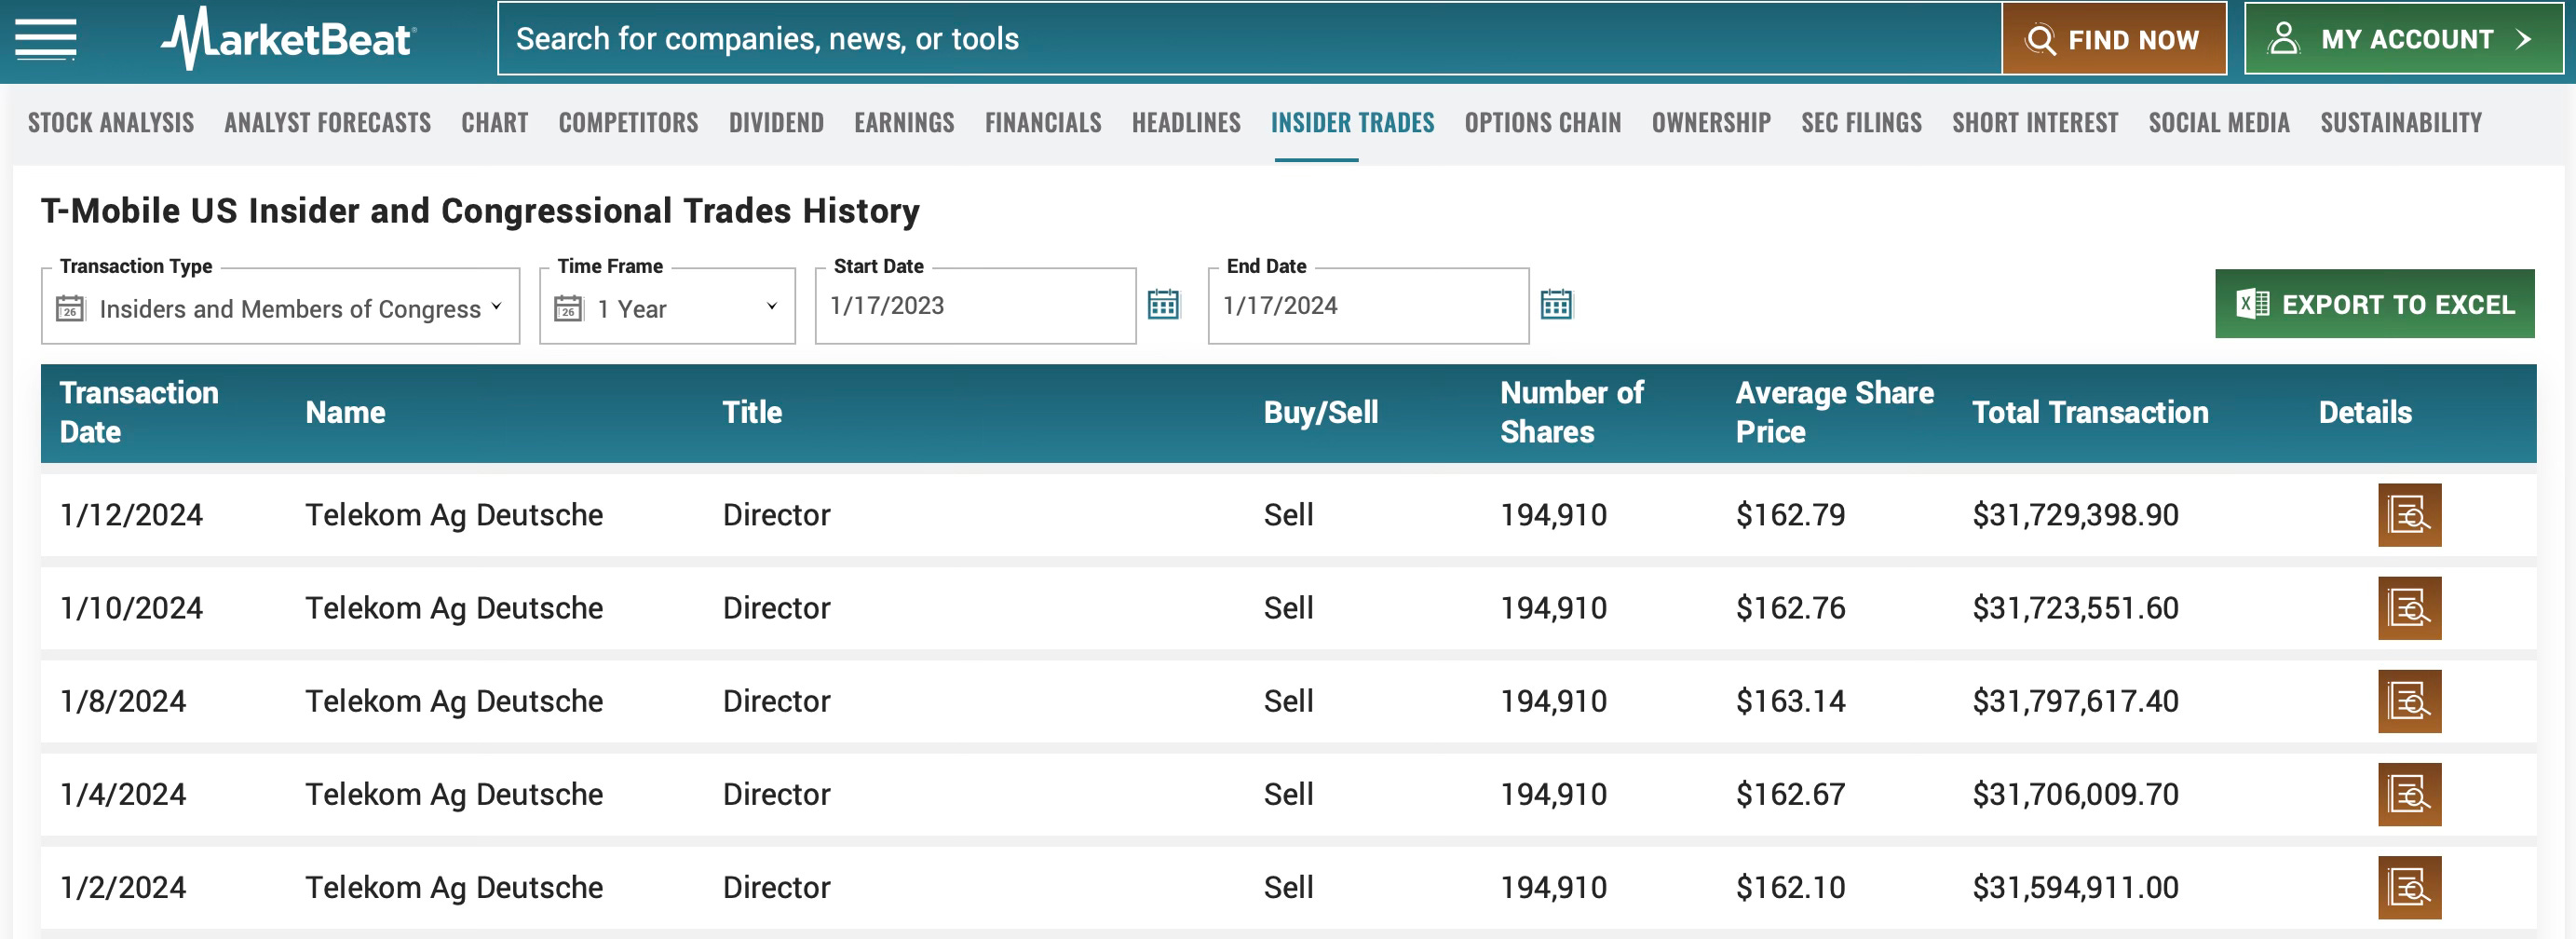The width and height of the screenshot is (2576, 939).
Task: Sort by Transaction Date column header
Action: (x=139, y=412)
